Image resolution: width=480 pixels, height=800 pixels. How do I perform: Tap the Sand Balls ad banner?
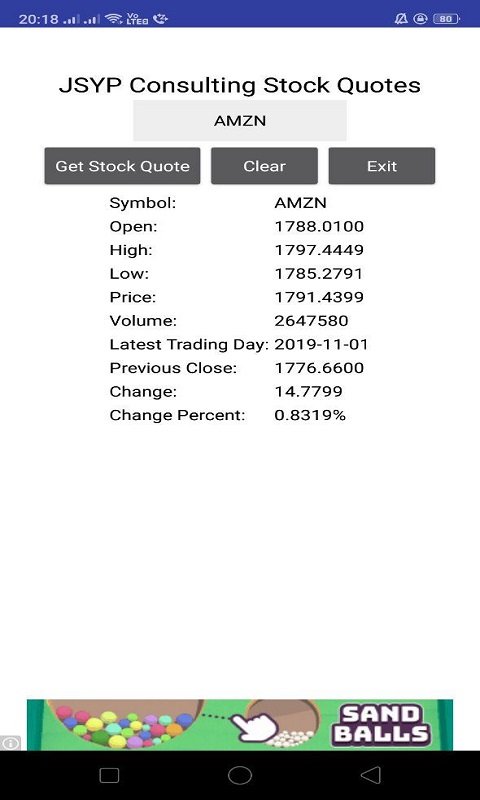[240, 724]
